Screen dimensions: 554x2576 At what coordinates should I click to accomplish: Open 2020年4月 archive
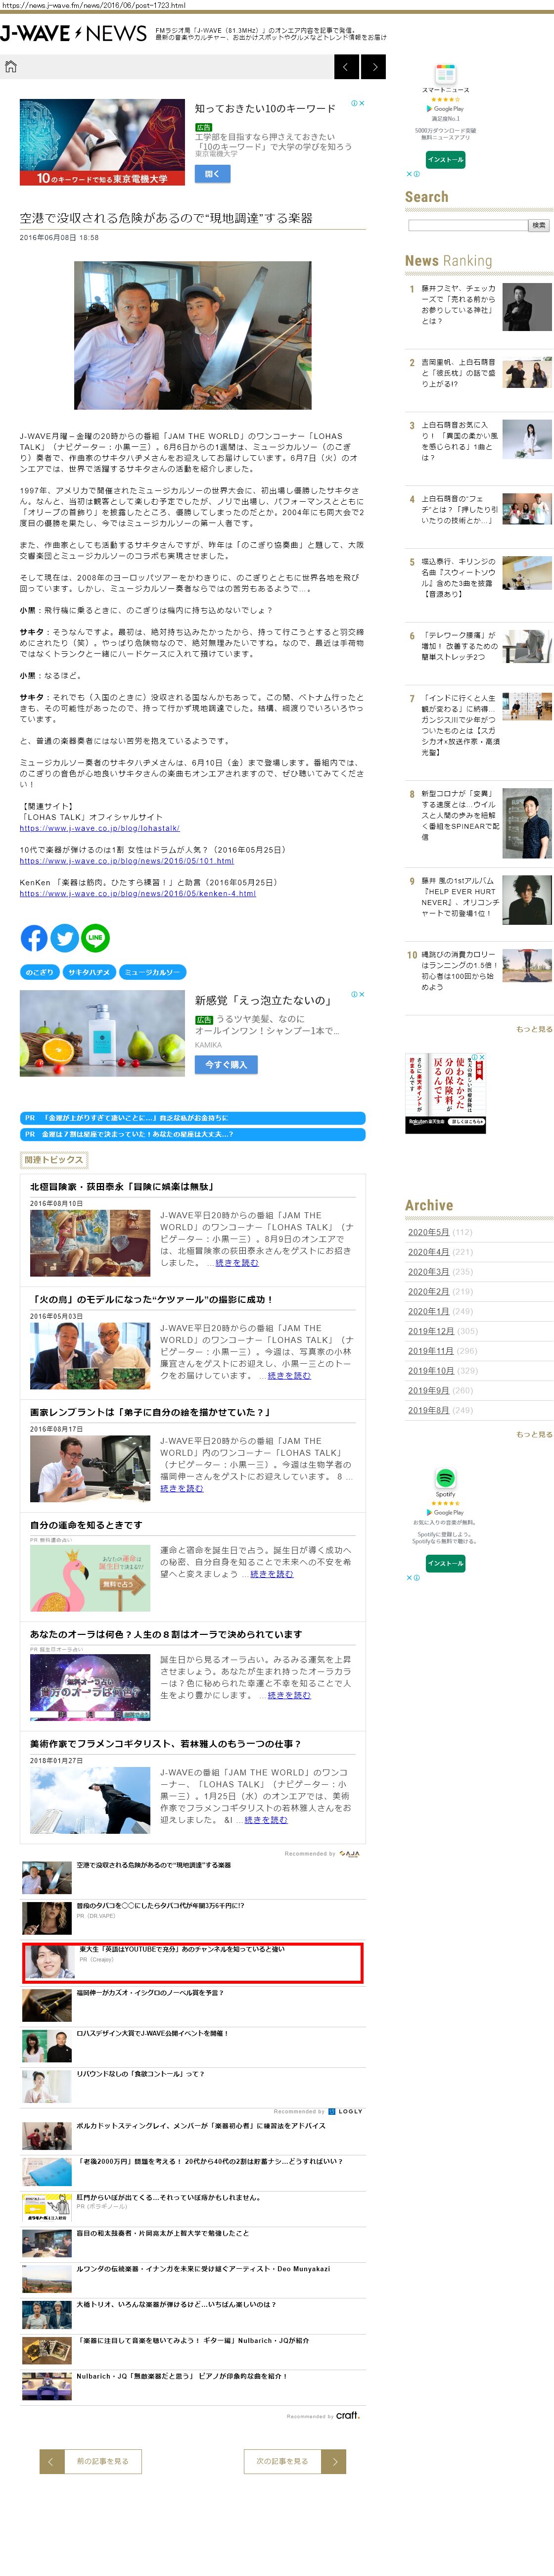coord(428,1251)
